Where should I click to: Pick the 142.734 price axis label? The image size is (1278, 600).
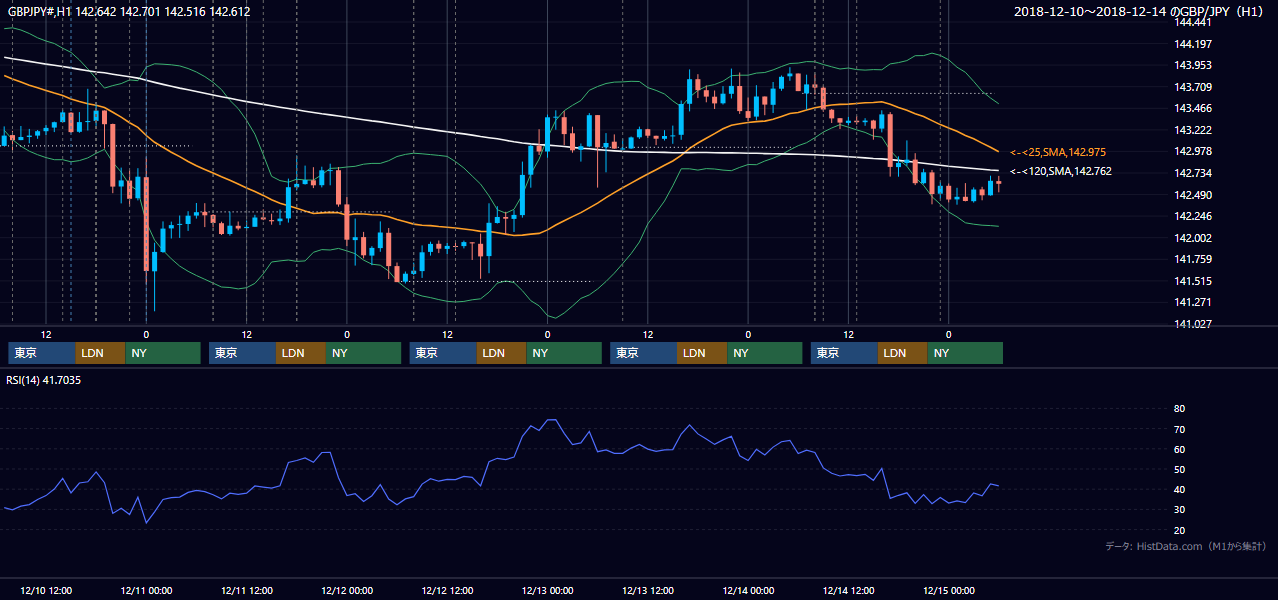pos(1193,173)
